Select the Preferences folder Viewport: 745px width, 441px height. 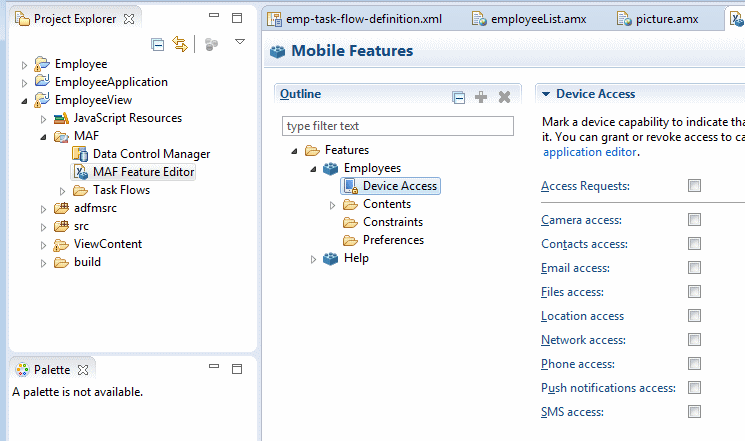[383, 240]
